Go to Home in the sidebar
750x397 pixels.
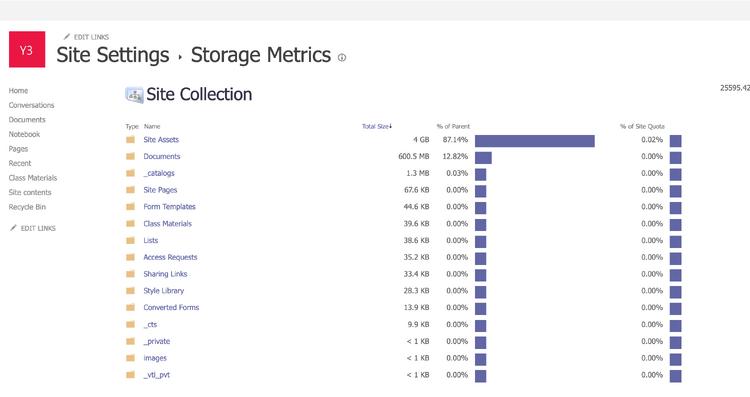tap(18, 90)
